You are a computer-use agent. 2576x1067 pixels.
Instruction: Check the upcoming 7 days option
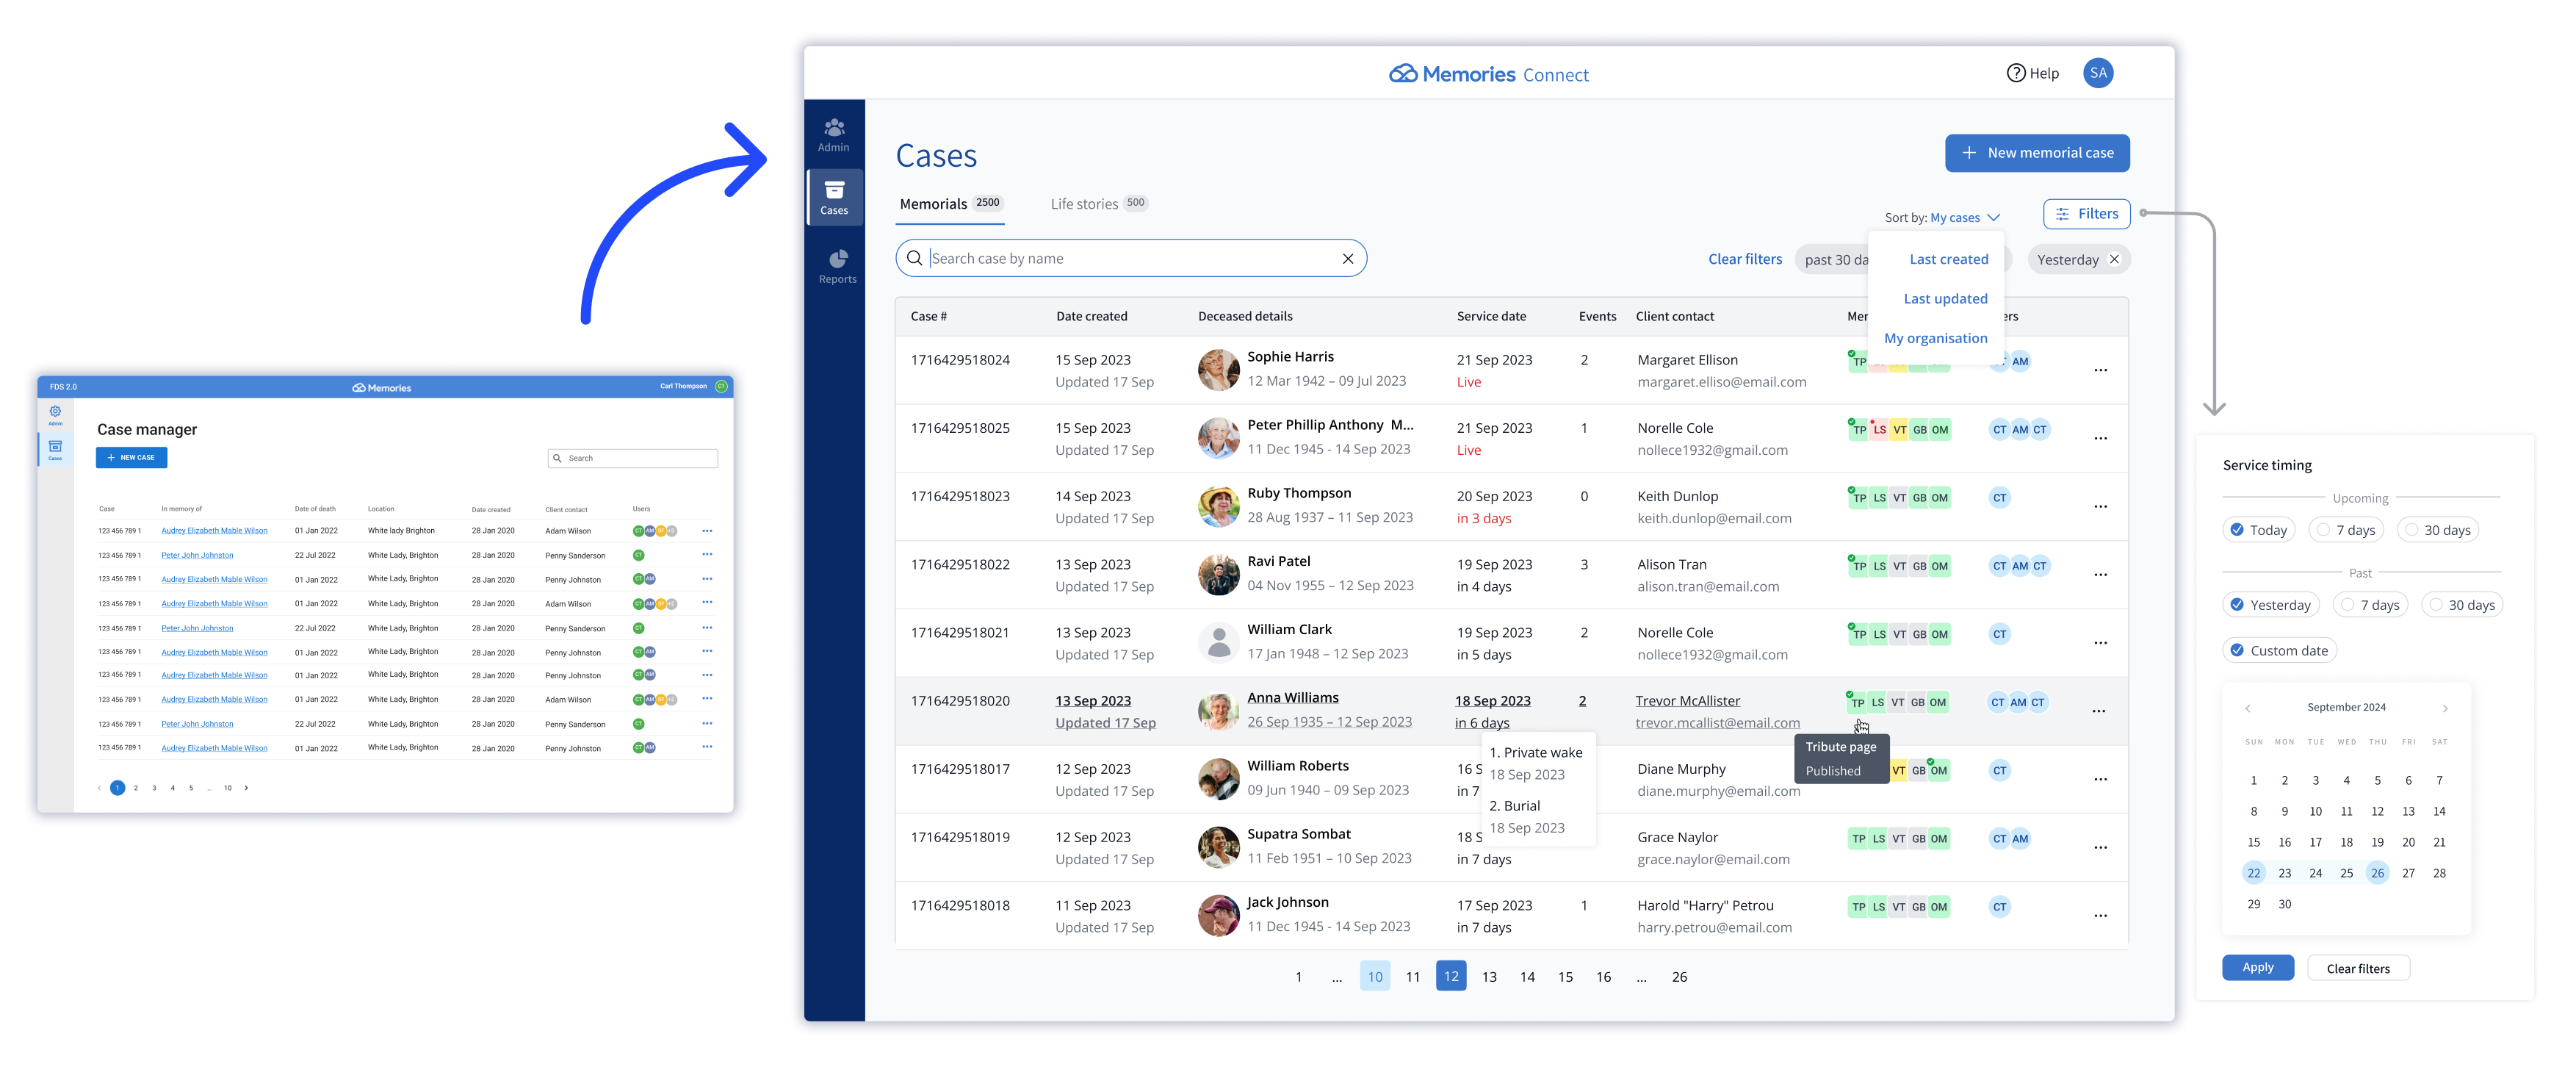coord(2323,530)
